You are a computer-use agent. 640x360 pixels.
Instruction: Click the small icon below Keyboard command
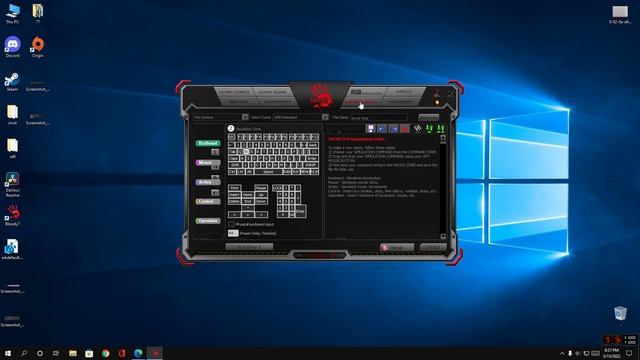[215, 152]
